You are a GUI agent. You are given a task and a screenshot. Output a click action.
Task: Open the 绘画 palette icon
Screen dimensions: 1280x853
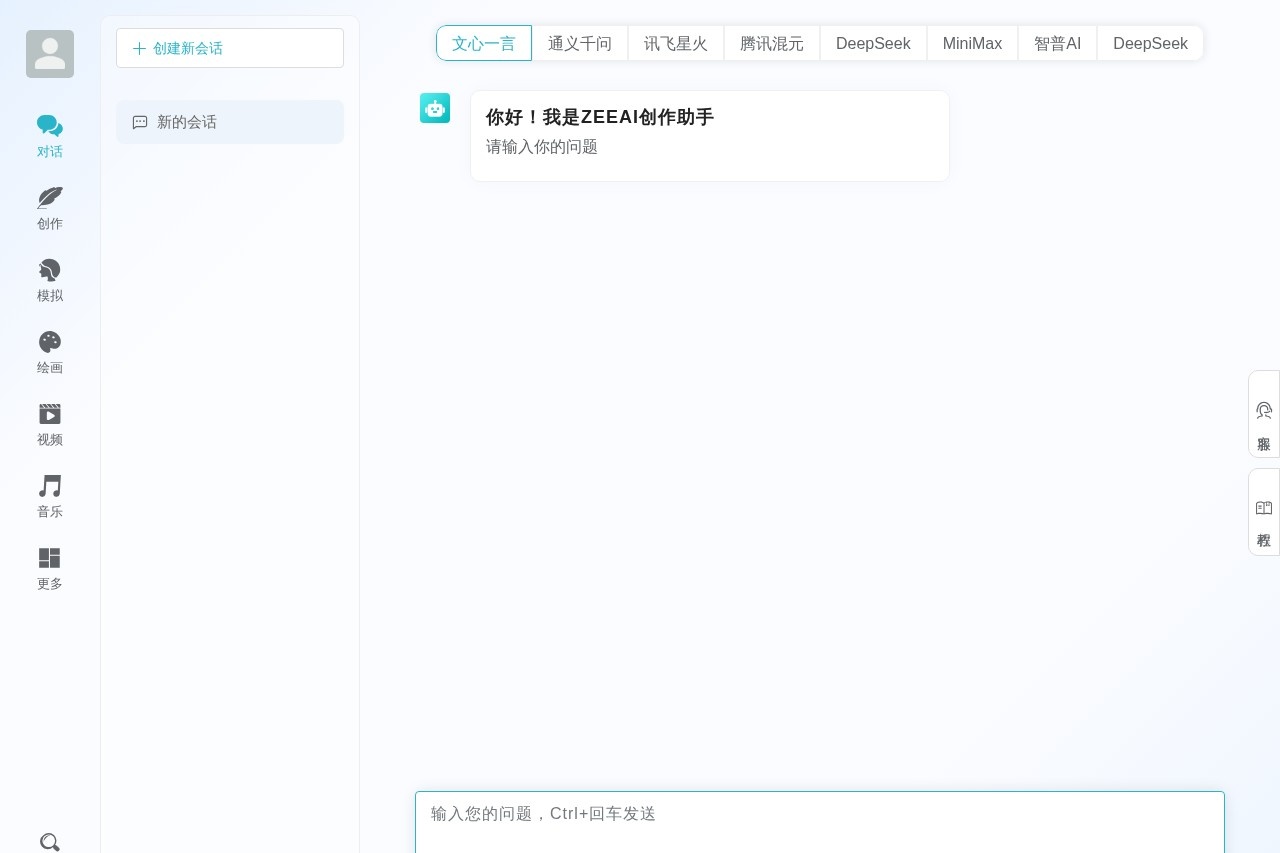click(x=50, y=342)
